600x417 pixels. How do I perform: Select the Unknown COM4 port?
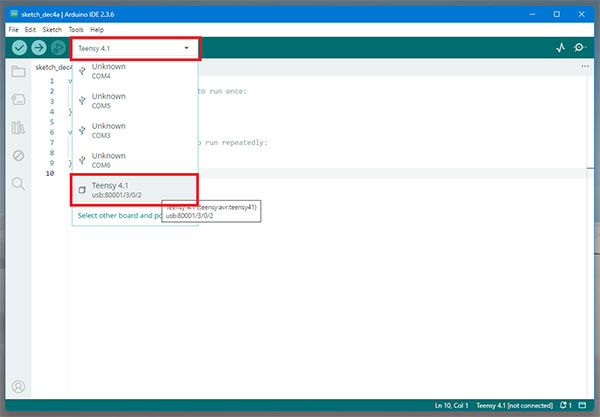[108, 72]
